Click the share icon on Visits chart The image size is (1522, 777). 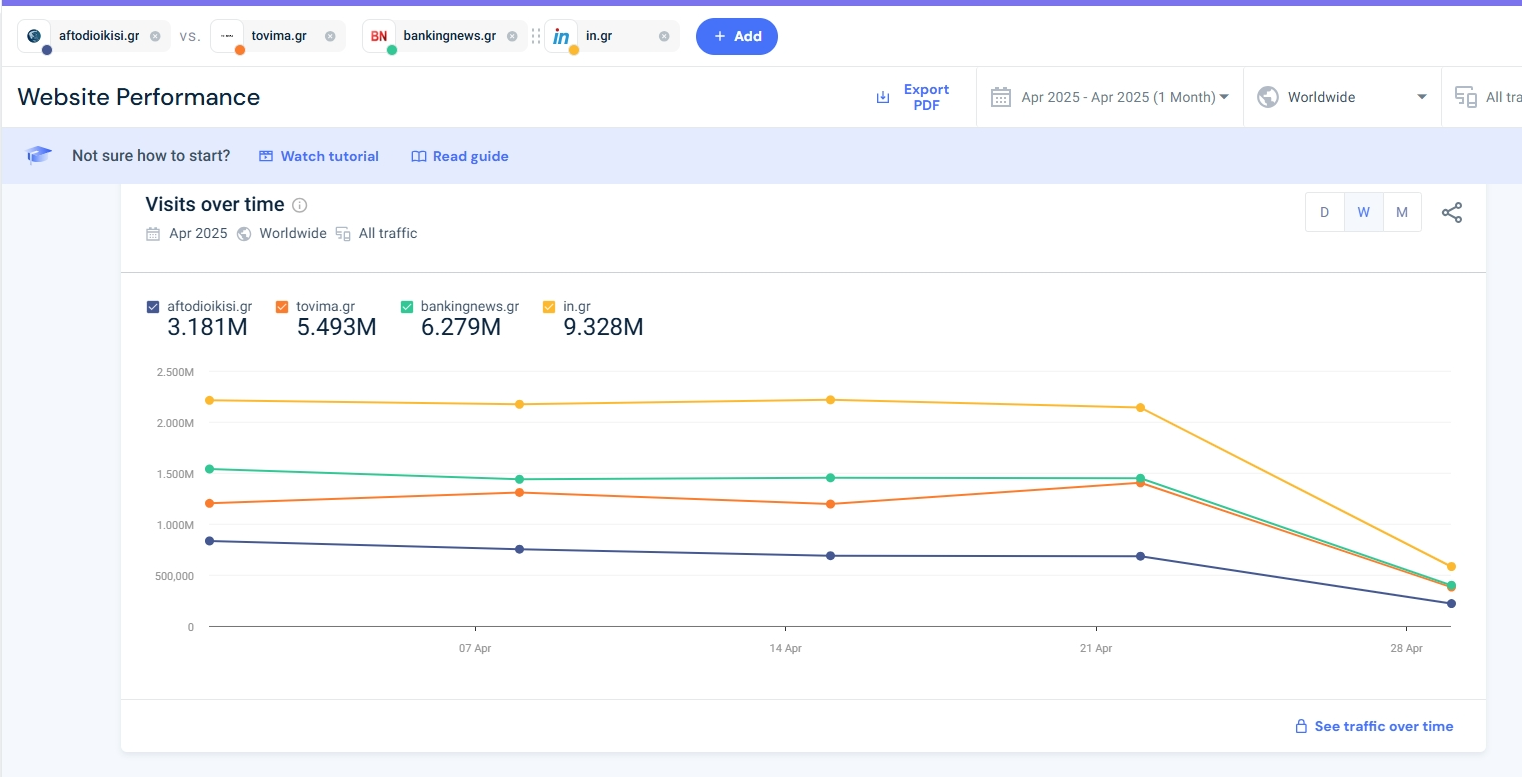[x=1452, y=213]
